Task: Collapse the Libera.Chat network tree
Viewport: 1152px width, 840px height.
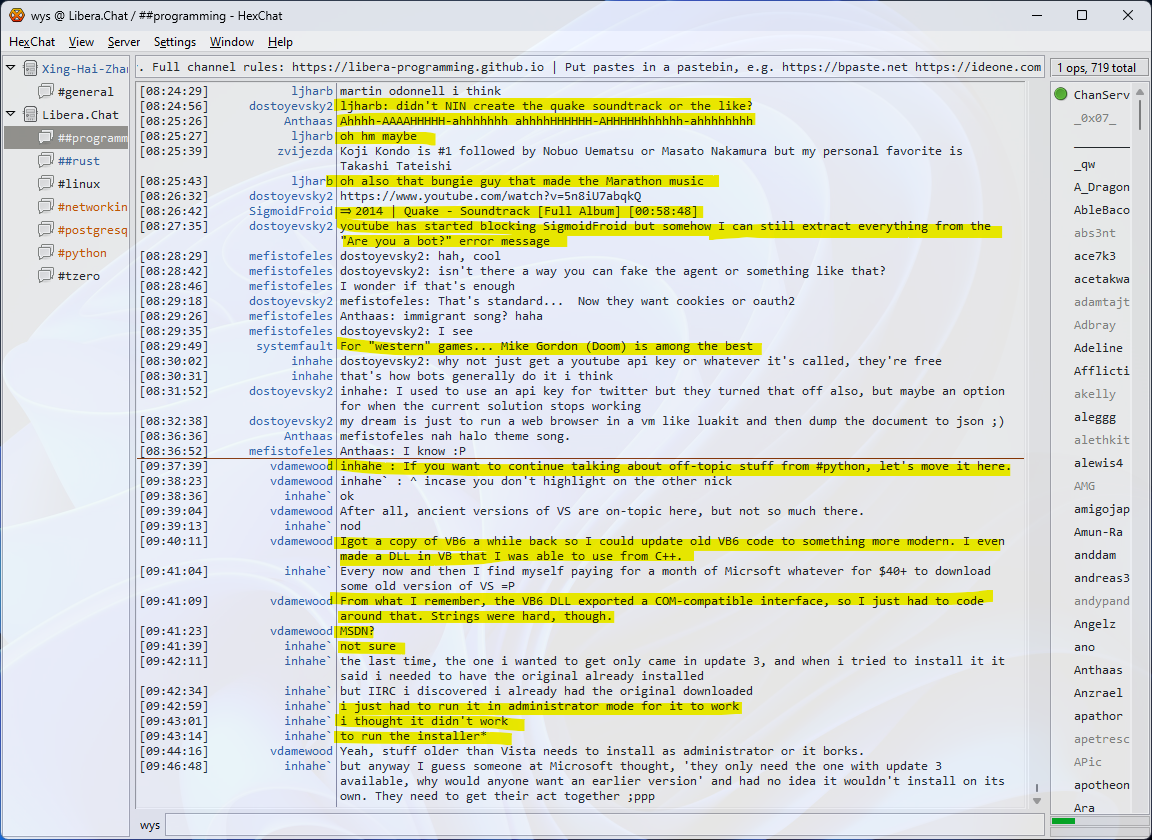Action: (x=11, y=115)
